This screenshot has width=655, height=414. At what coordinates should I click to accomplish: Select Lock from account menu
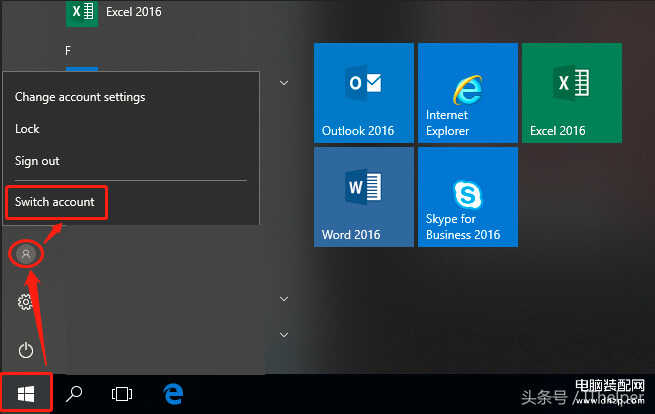point(27,129)
